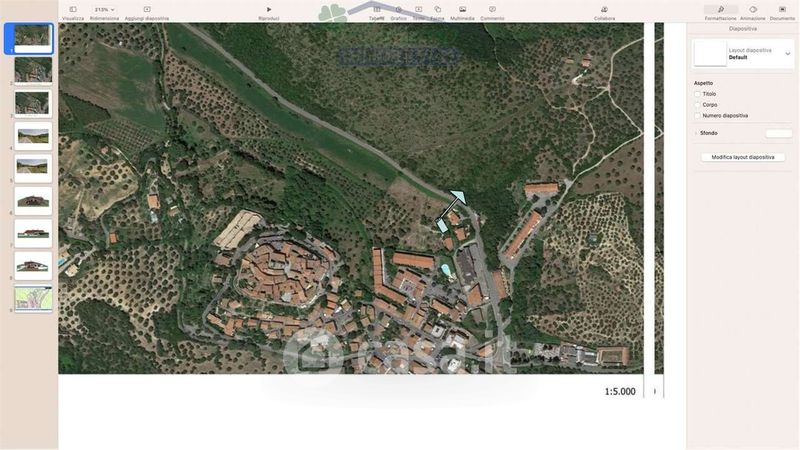
Task: Select the last slide thumbnail in navigator
Action: tap(33, 298)
